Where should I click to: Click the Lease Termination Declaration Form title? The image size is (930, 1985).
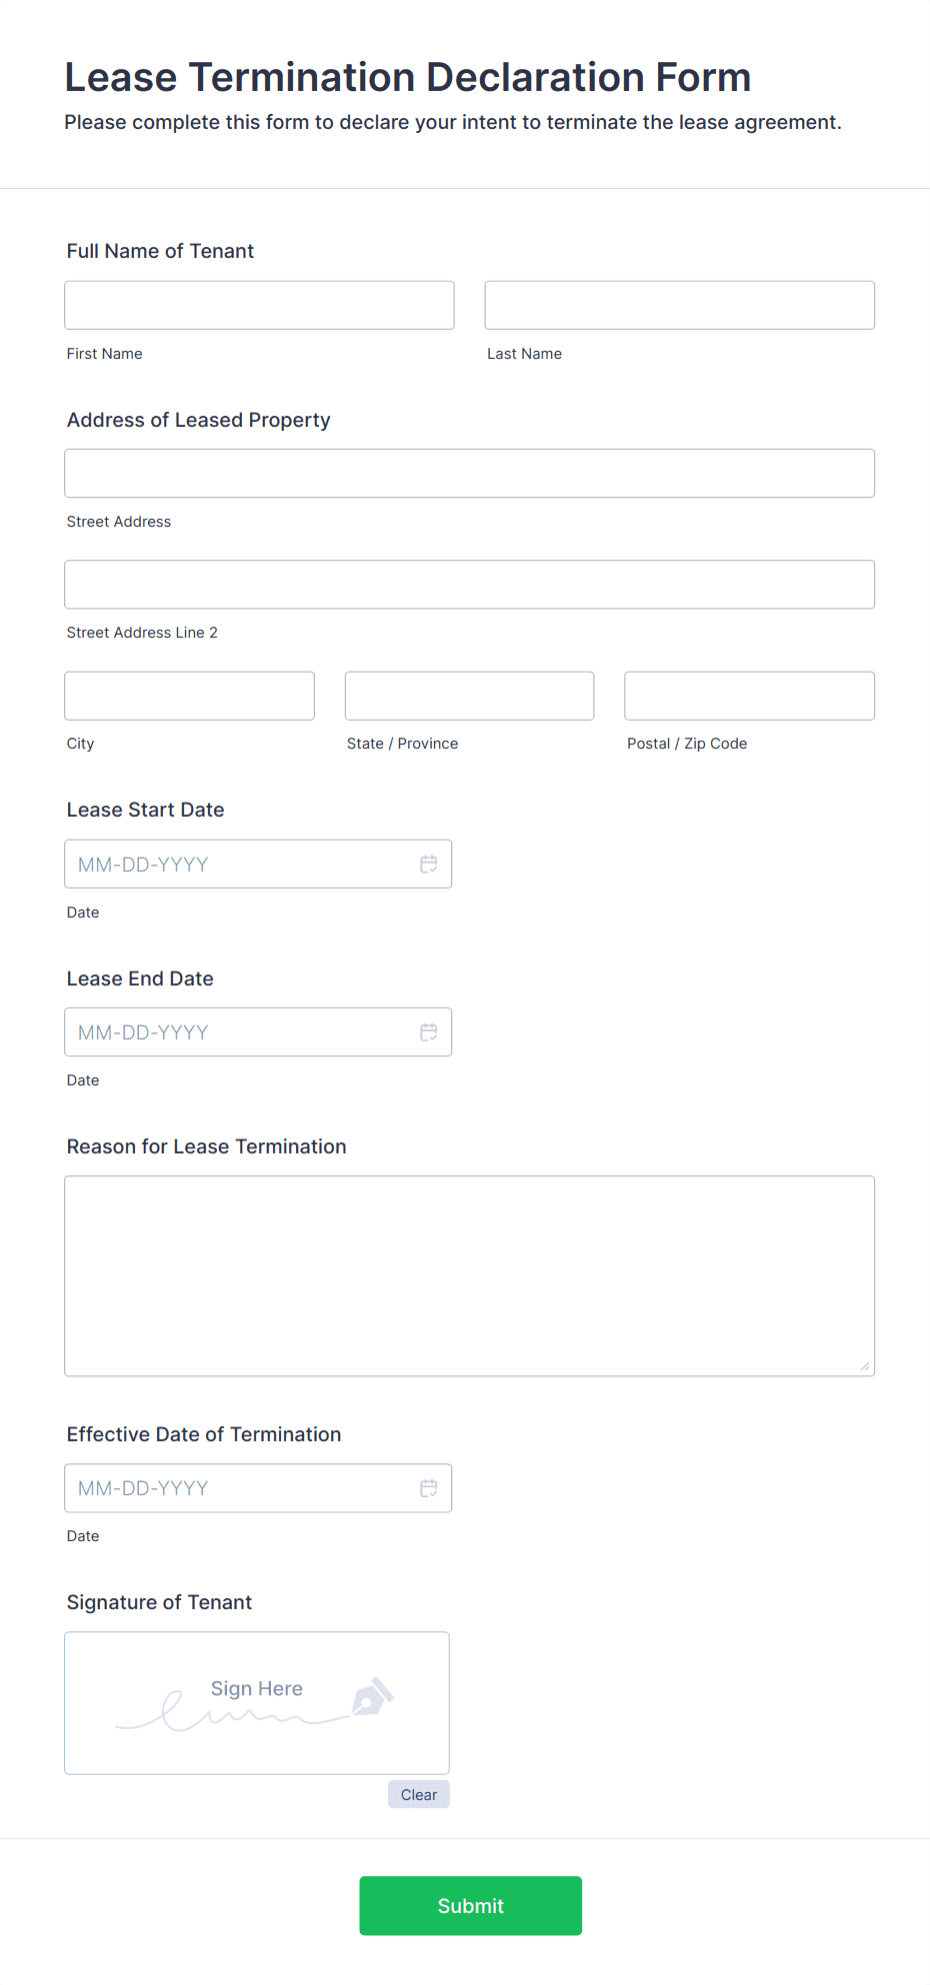(x=407, y=77)
